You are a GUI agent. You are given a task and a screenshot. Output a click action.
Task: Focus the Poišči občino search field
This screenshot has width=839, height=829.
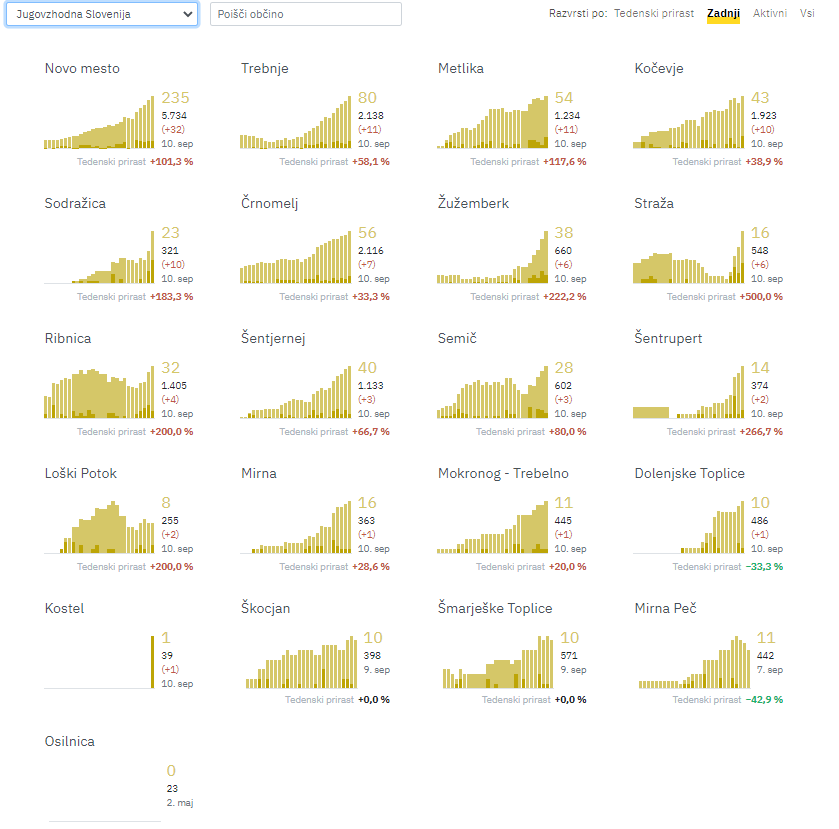click(x=306, y=14)
